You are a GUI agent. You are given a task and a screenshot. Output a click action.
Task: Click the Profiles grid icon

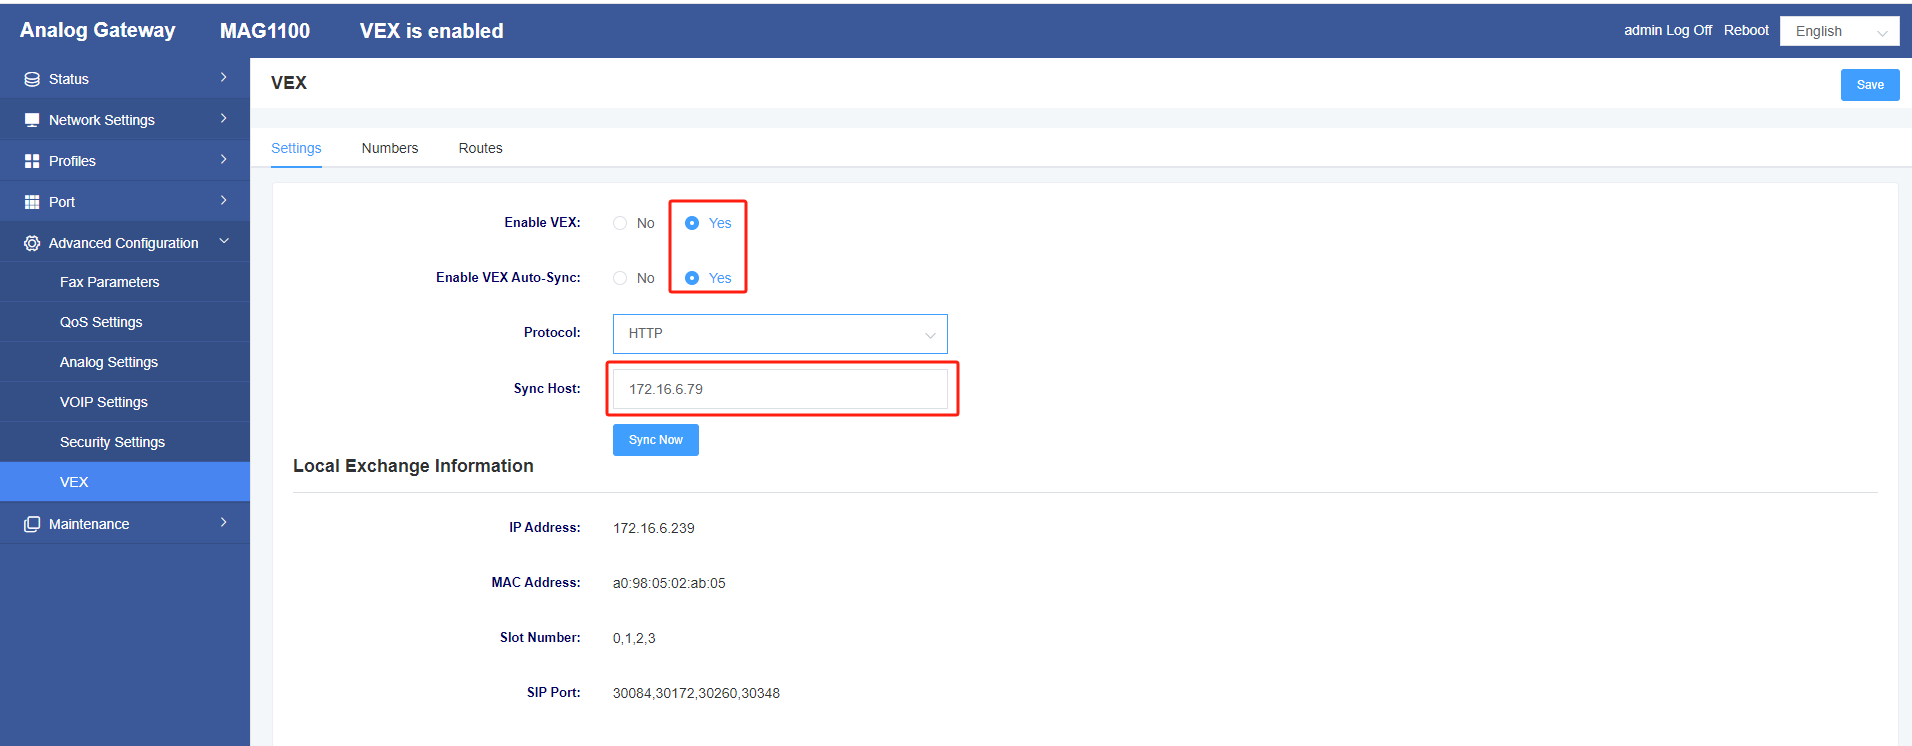pyautogui.click(x=32, y=161)
